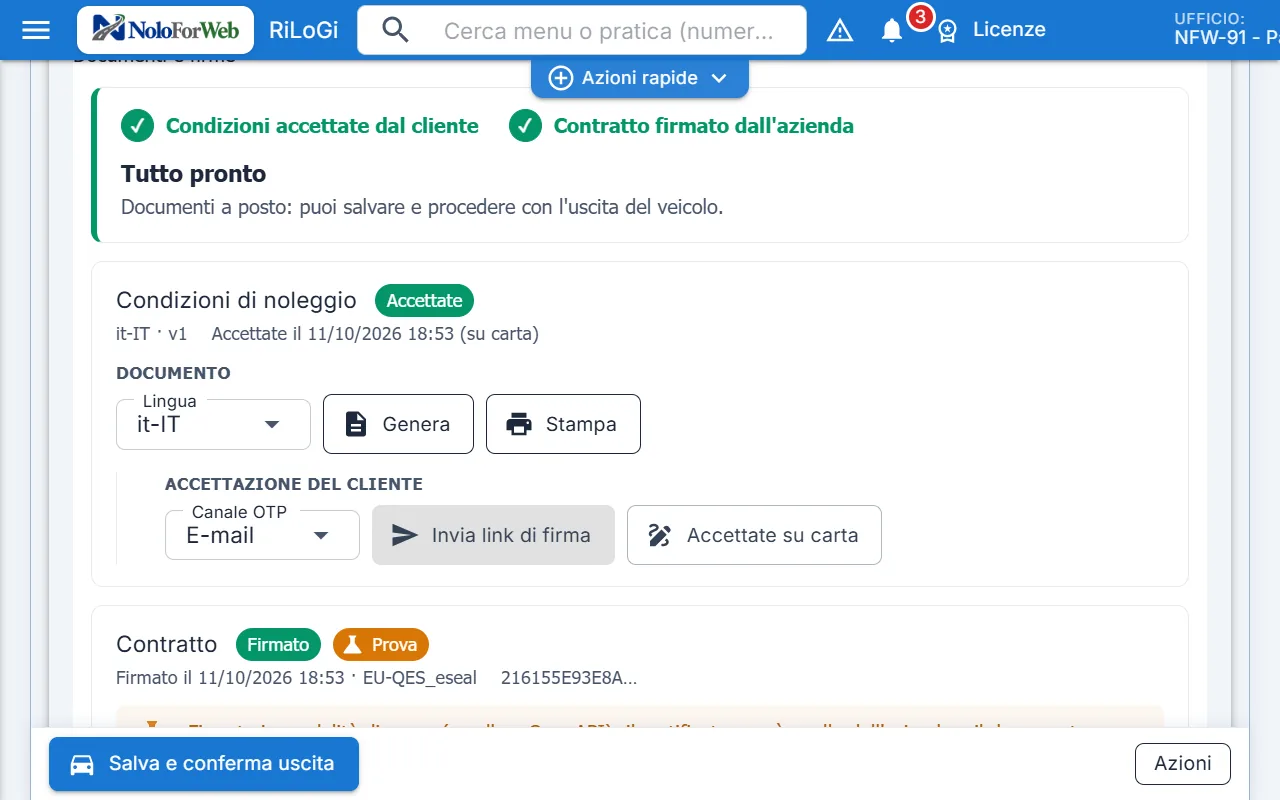The image size is (1280, 800).
Task: Click the pen signature icon
Action: pos(659,535)
